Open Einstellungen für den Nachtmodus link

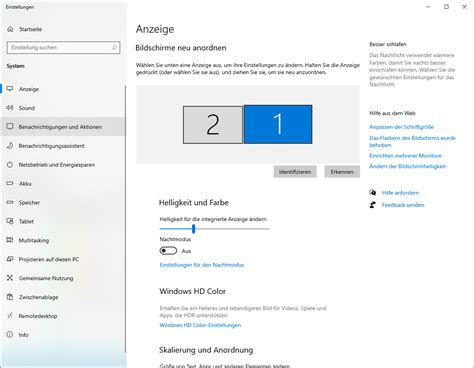click(x=202, y=265)
